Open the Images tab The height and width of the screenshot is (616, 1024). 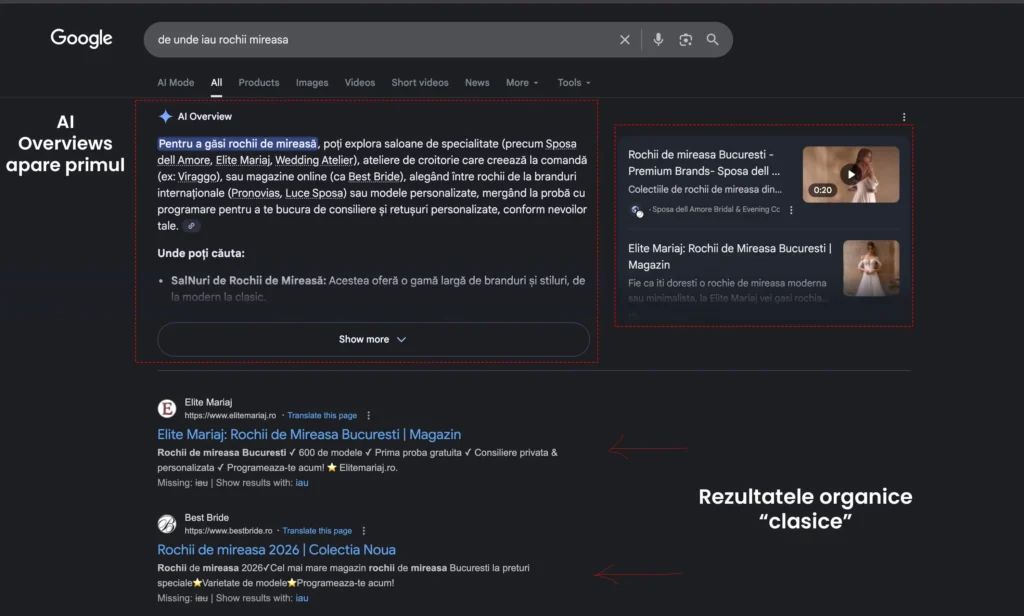(x=312, y=82)
